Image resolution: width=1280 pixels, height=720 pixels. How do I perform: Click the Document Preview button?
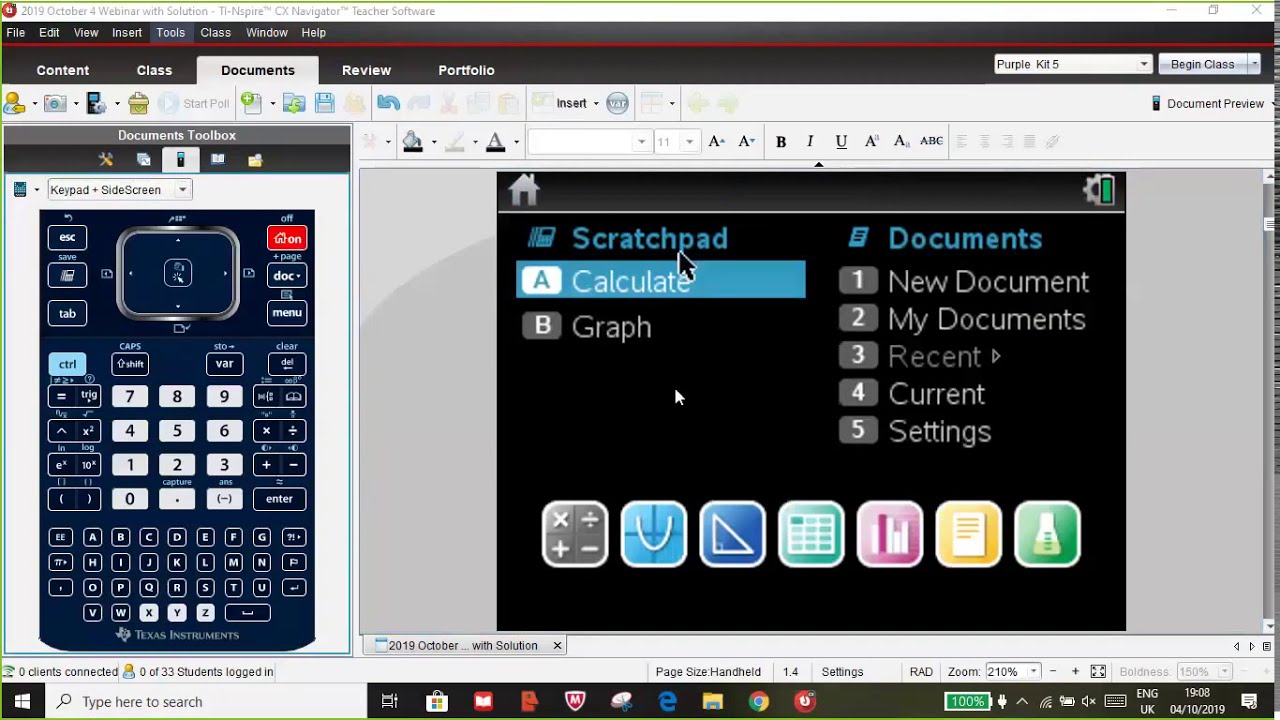(1208, 103)
